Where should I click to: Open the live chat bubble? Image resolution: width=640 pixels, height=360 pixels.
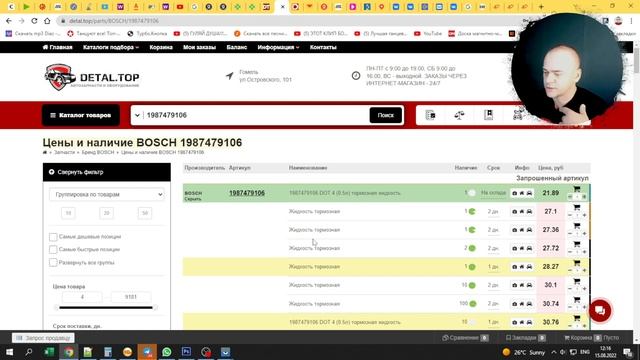click(x=600, y=311)
